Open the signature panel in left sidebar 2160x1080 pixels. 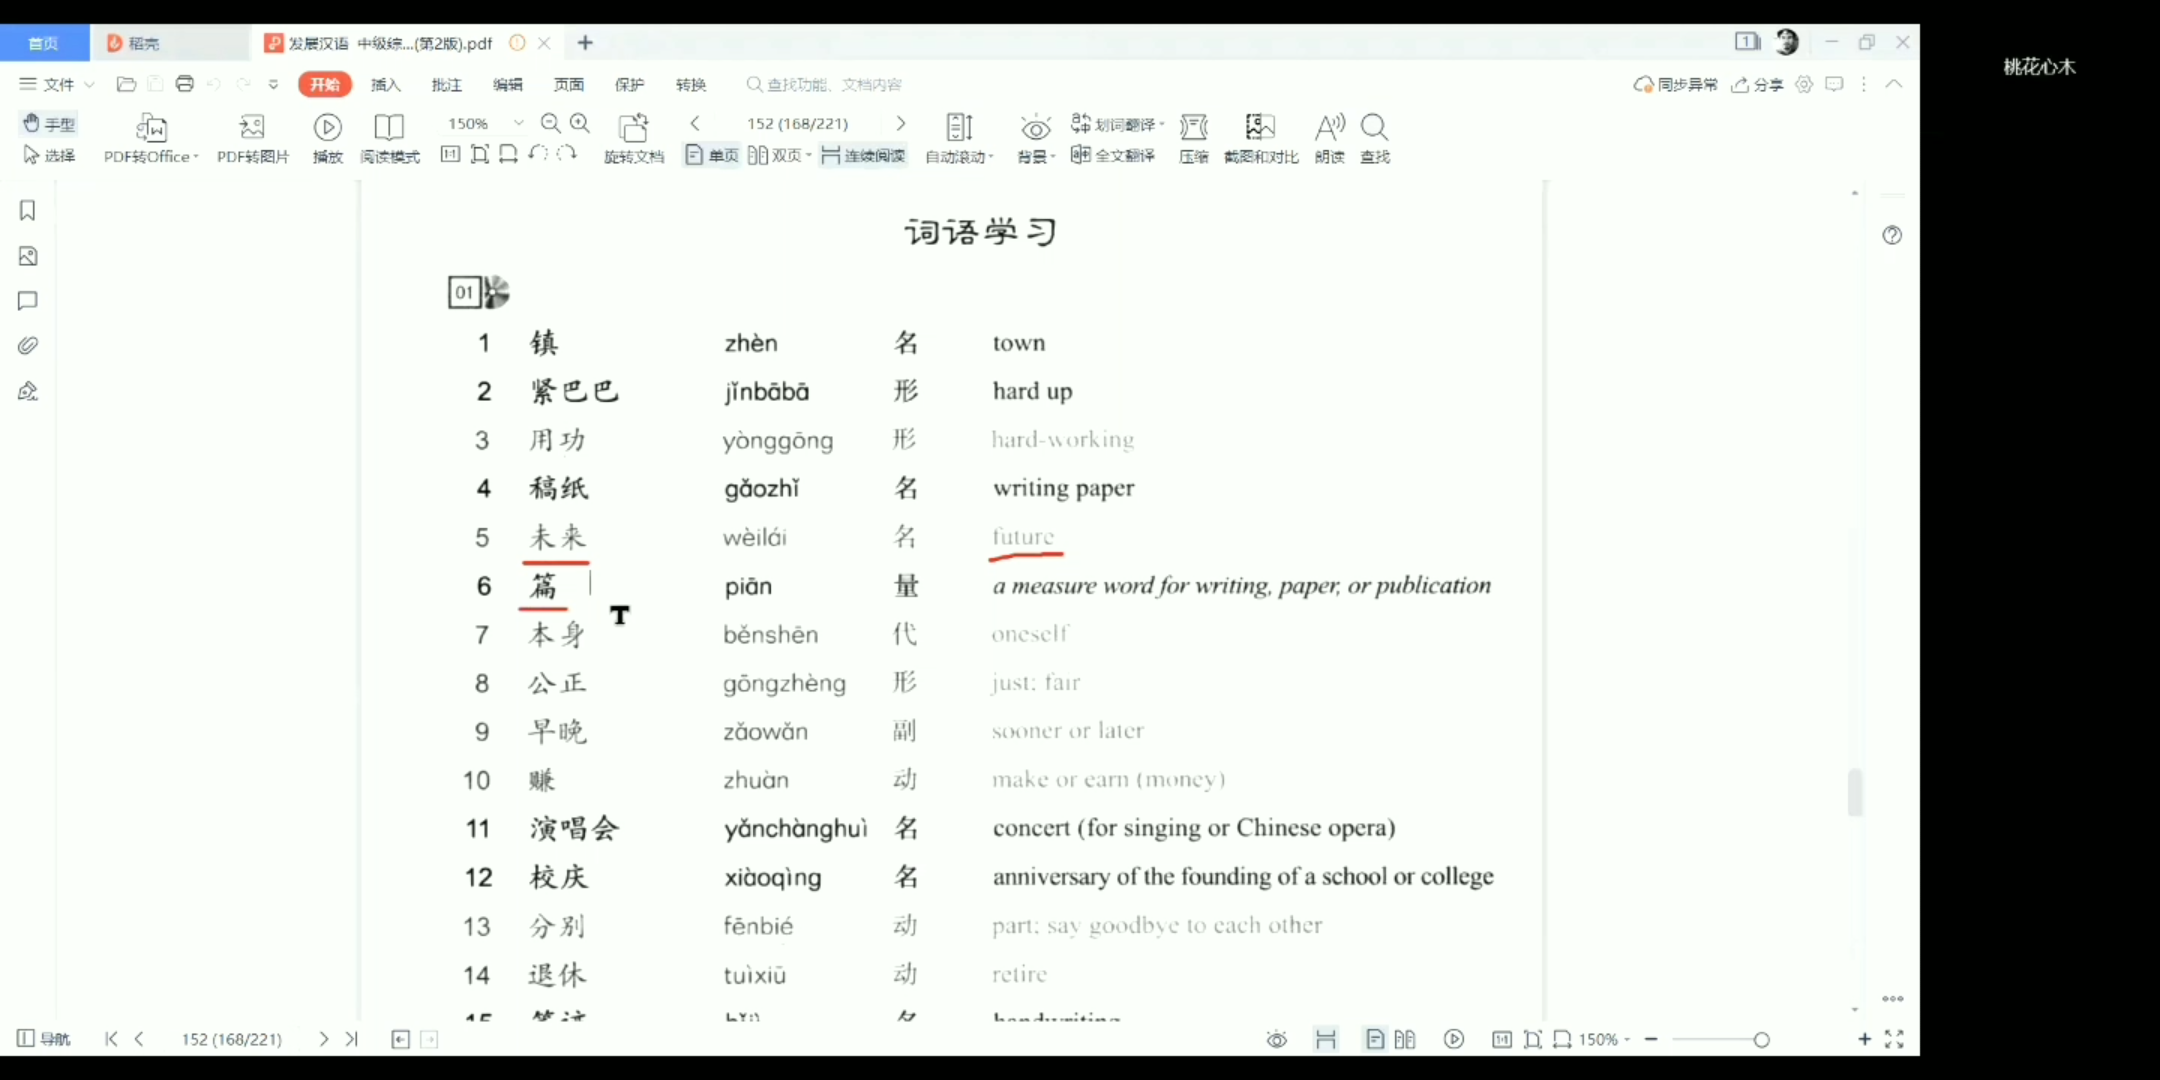[28, 391]
